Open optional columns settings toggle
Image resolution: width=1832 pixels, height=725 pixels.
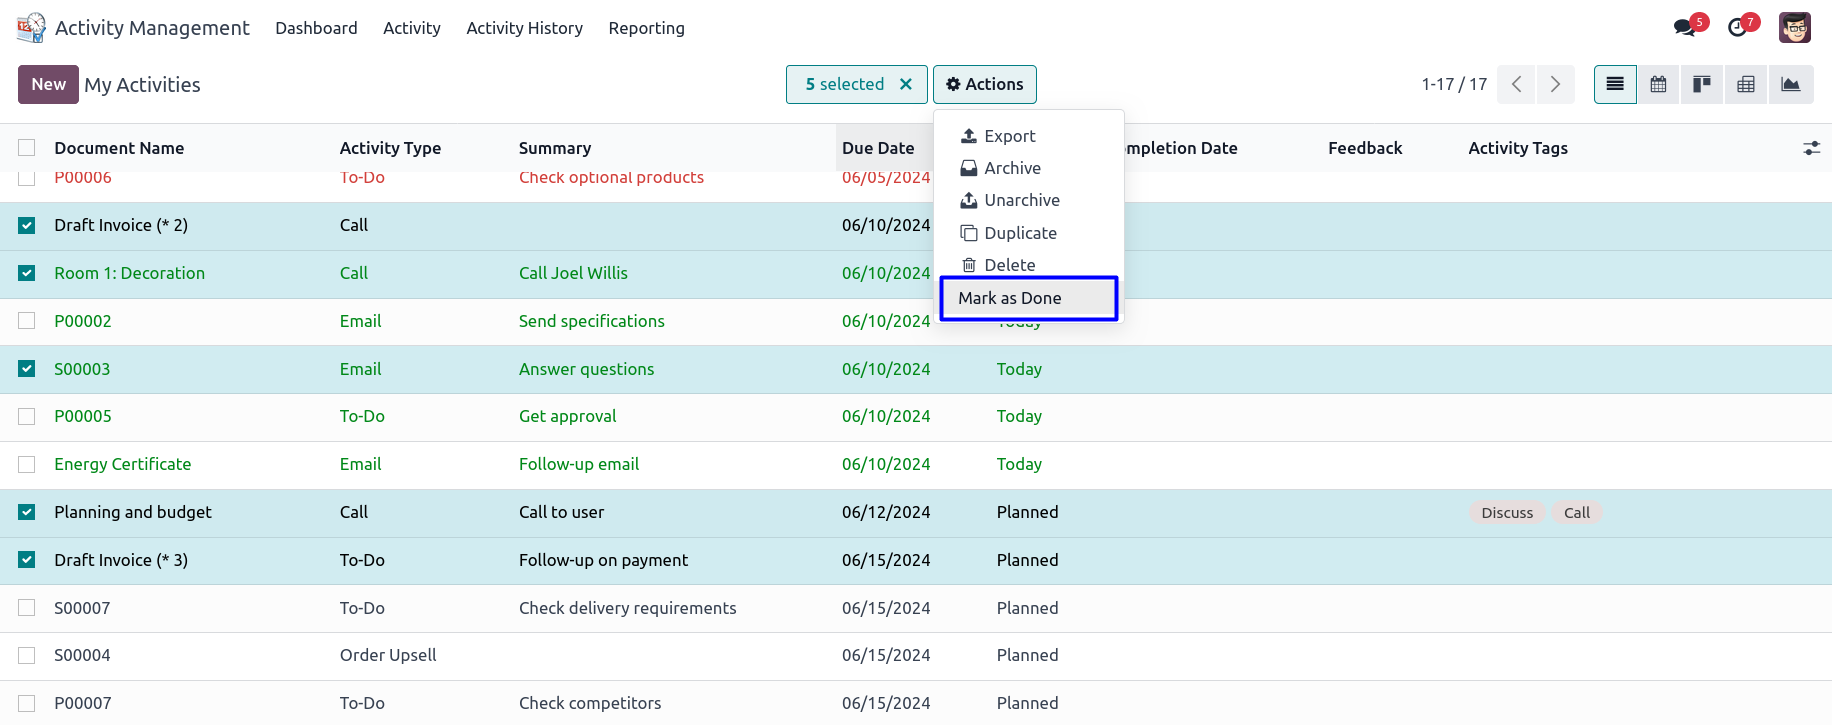tap(1811, 148)
